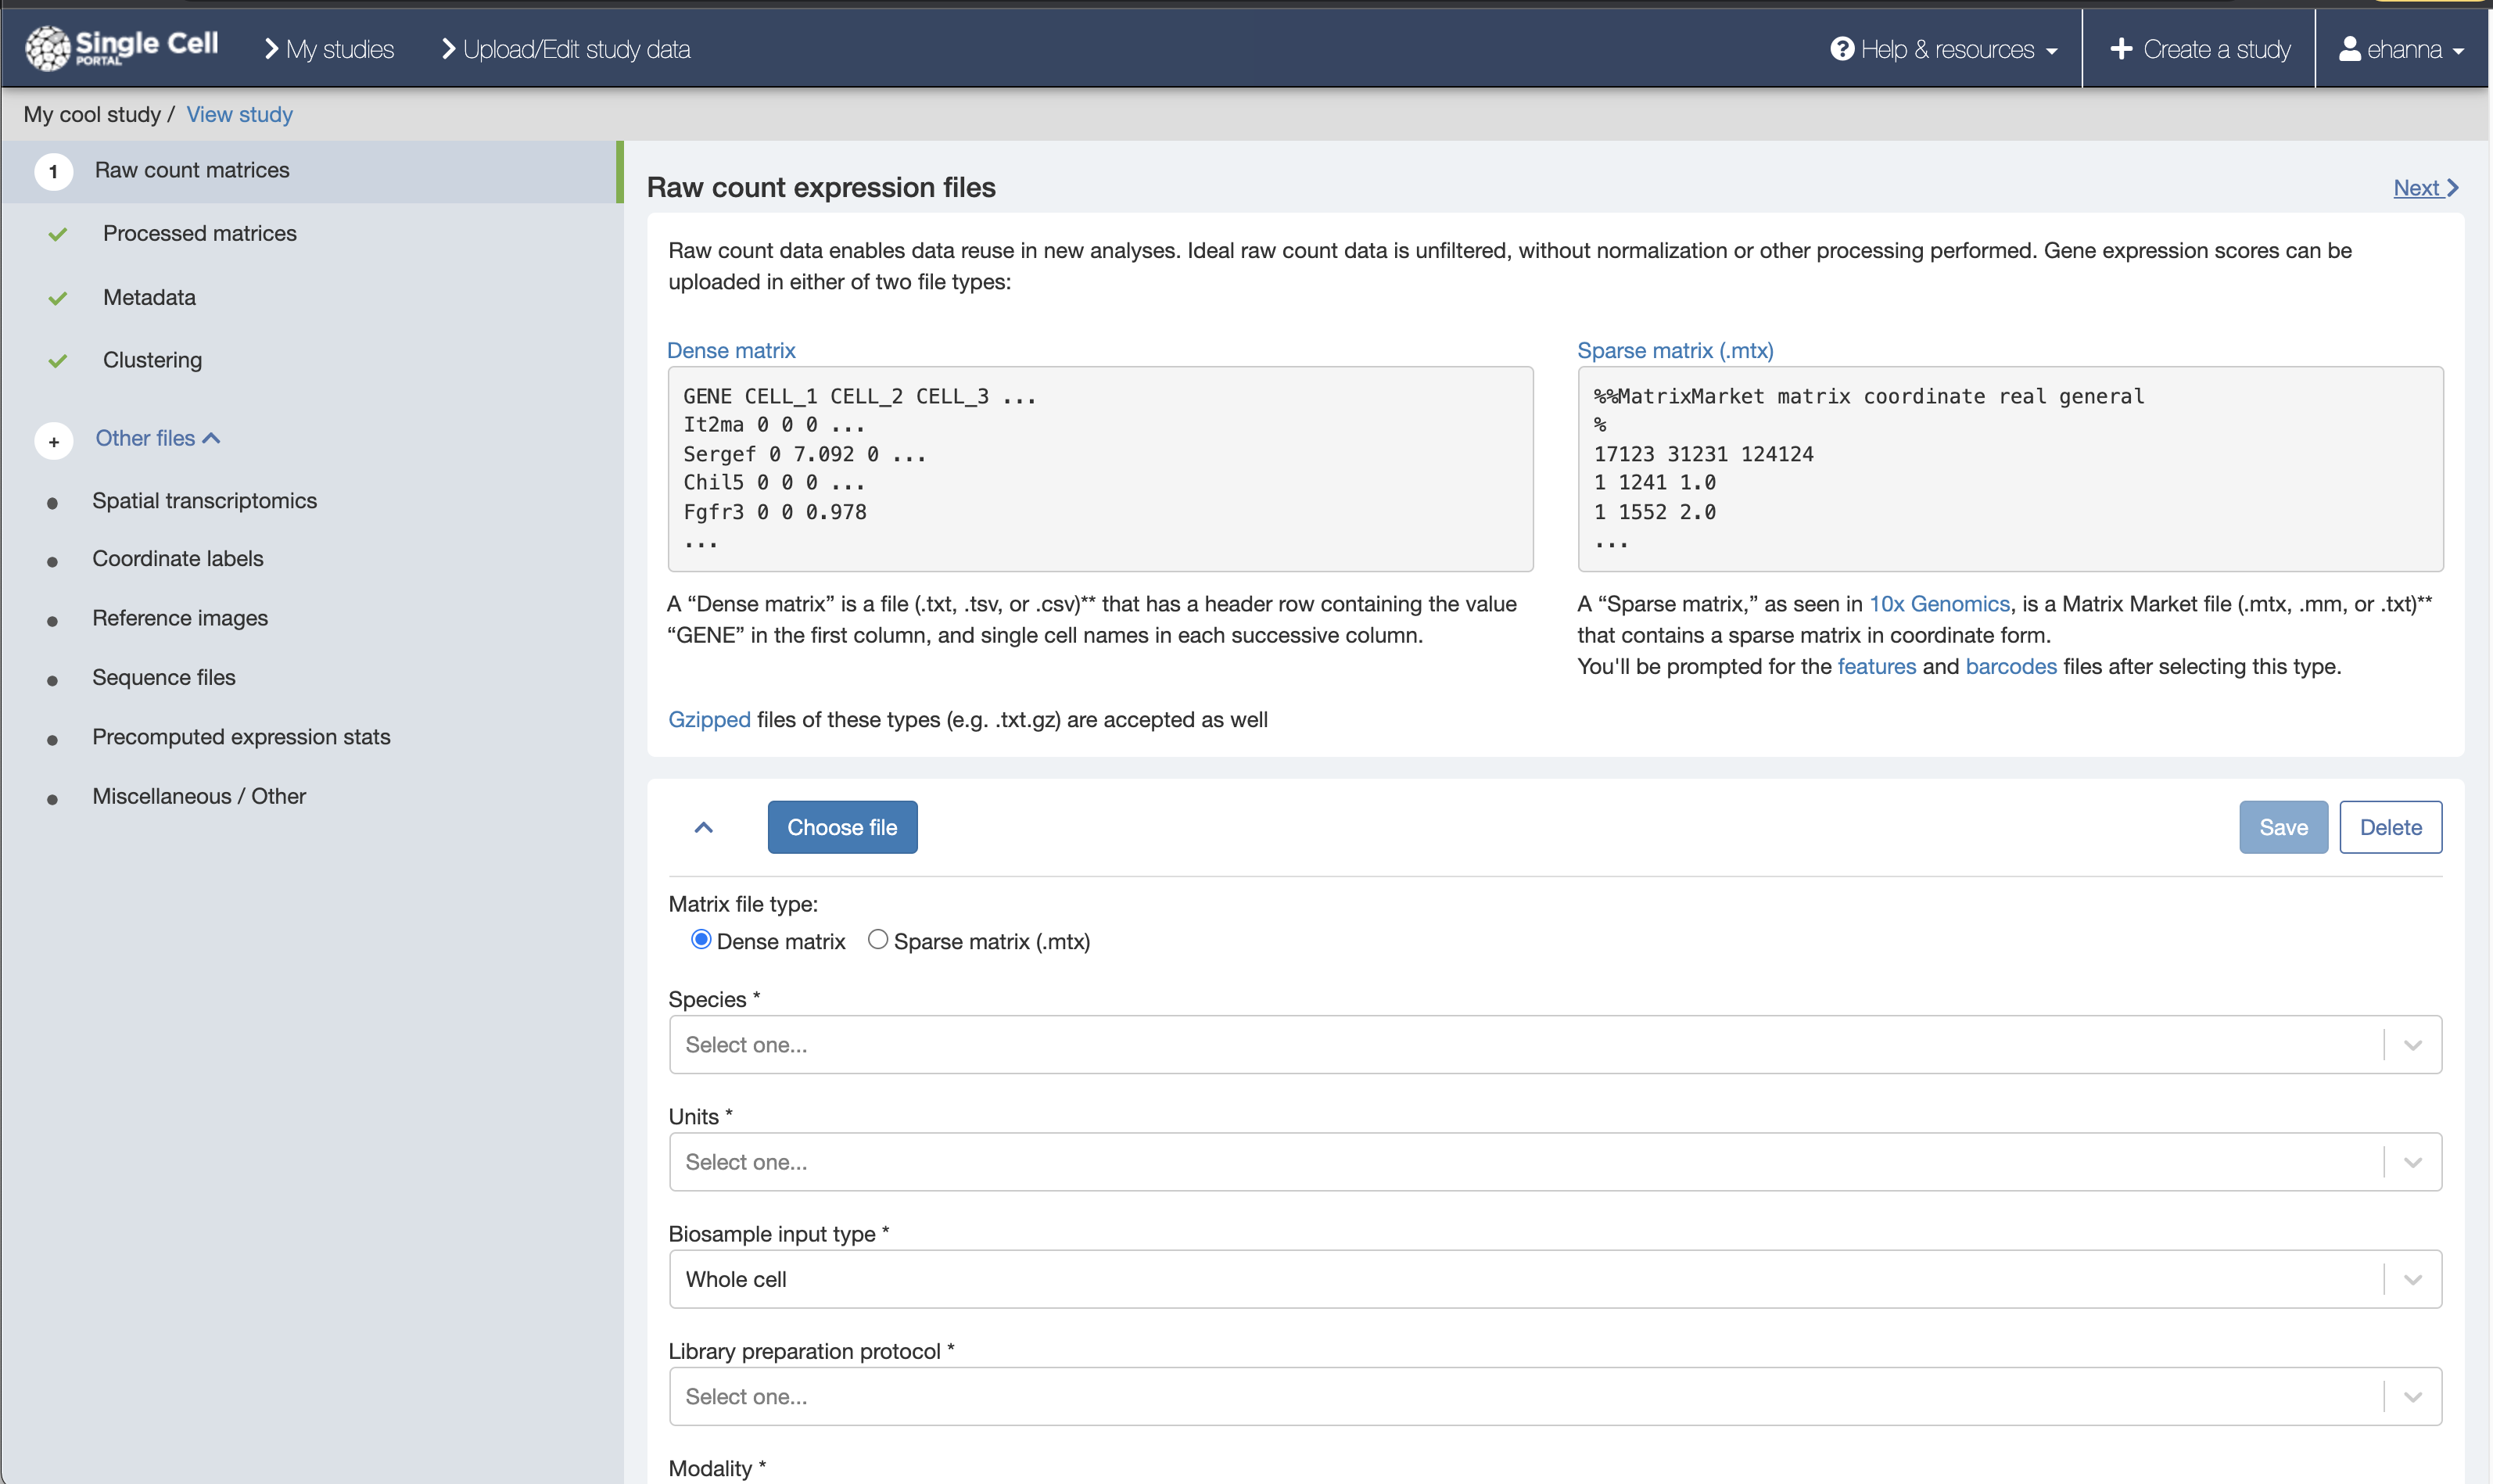Click the View study link
This screenshot has height=1484, width=2493.
tap(239, 114)
